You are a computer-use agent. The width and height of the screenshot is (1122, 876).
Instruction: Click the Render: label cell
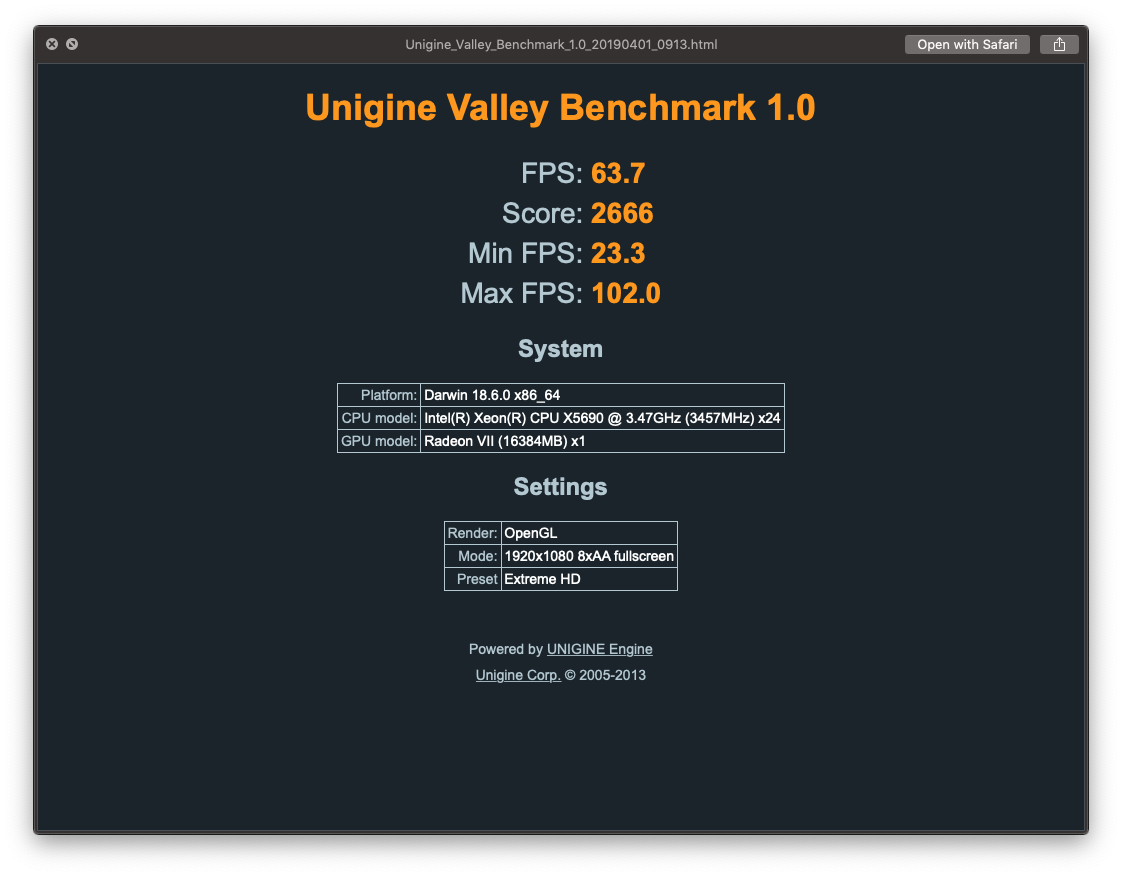click(473, 533)
